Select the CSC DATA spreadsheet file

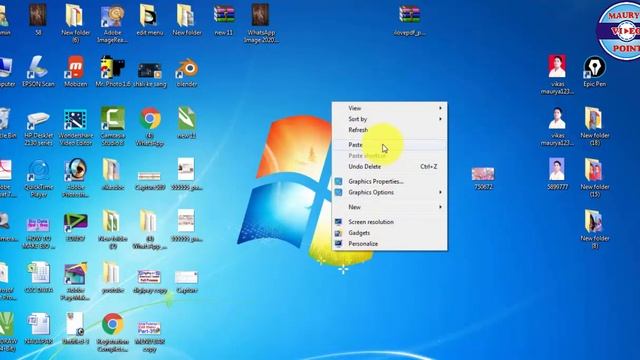coord(38,278)
